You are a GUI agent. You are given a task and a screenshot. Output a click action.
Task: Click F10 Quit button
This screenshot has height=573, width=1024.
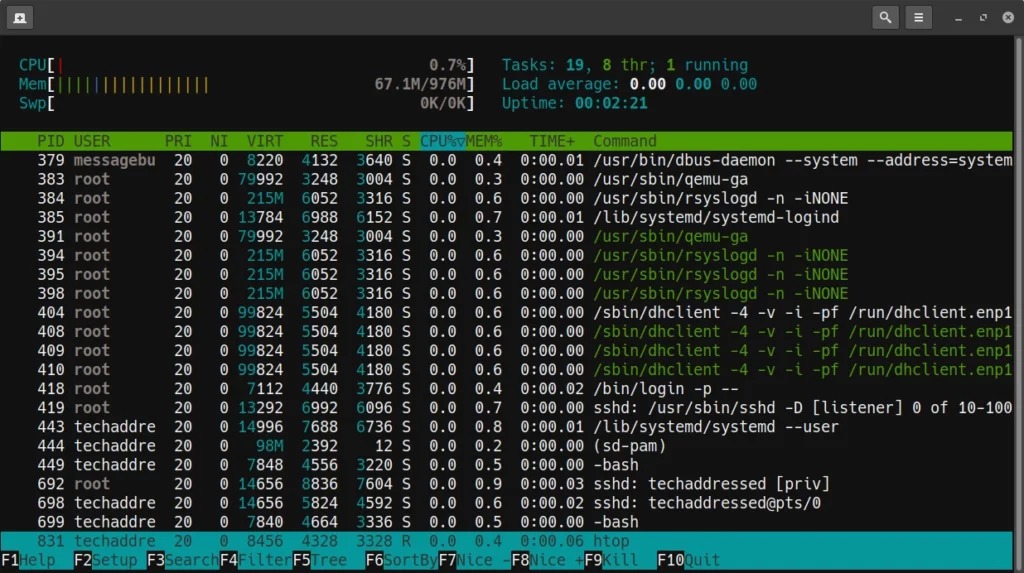pyautogui.click(x=688, y=560)
